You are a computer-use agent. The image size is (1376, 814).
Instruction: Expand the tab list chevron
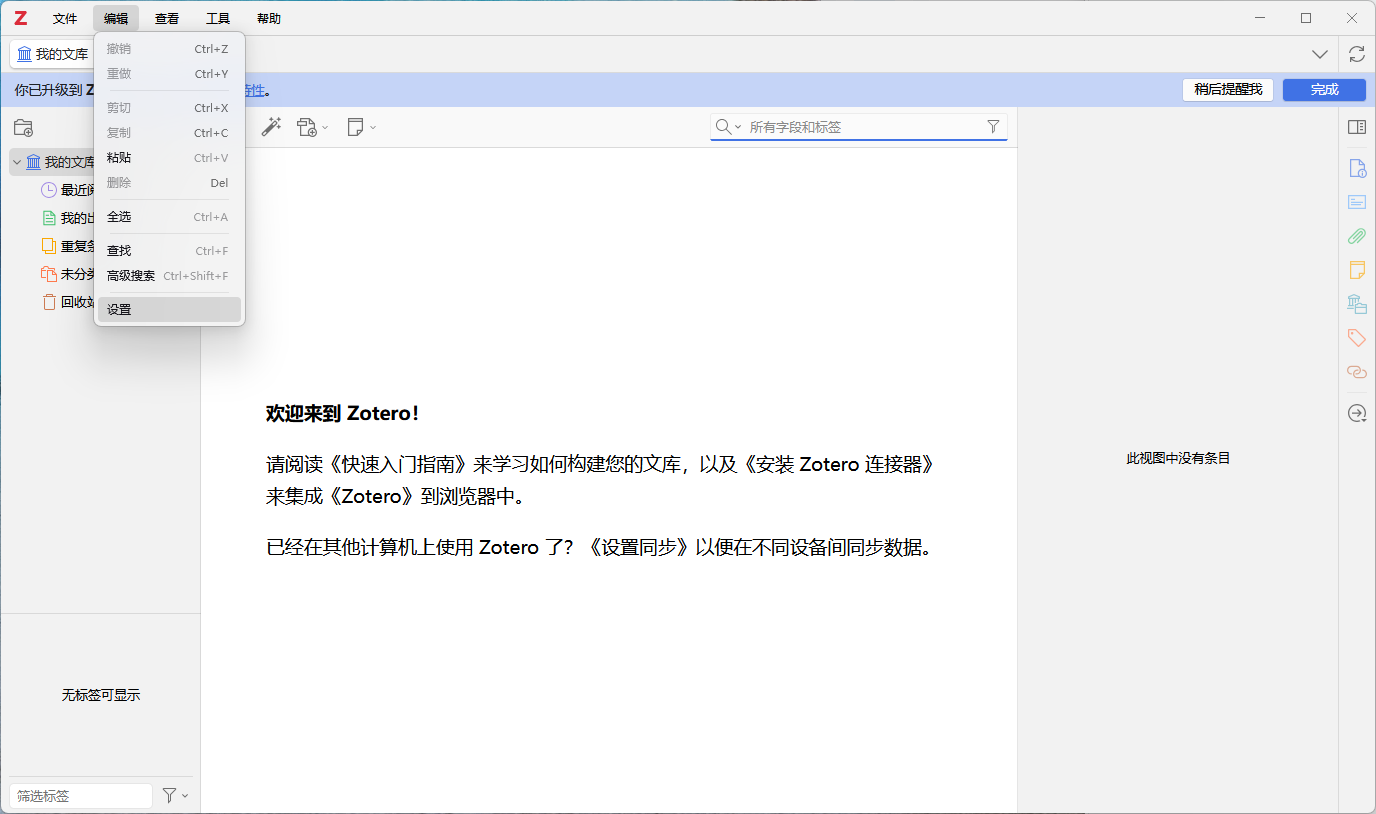(x=1320, y=54)
